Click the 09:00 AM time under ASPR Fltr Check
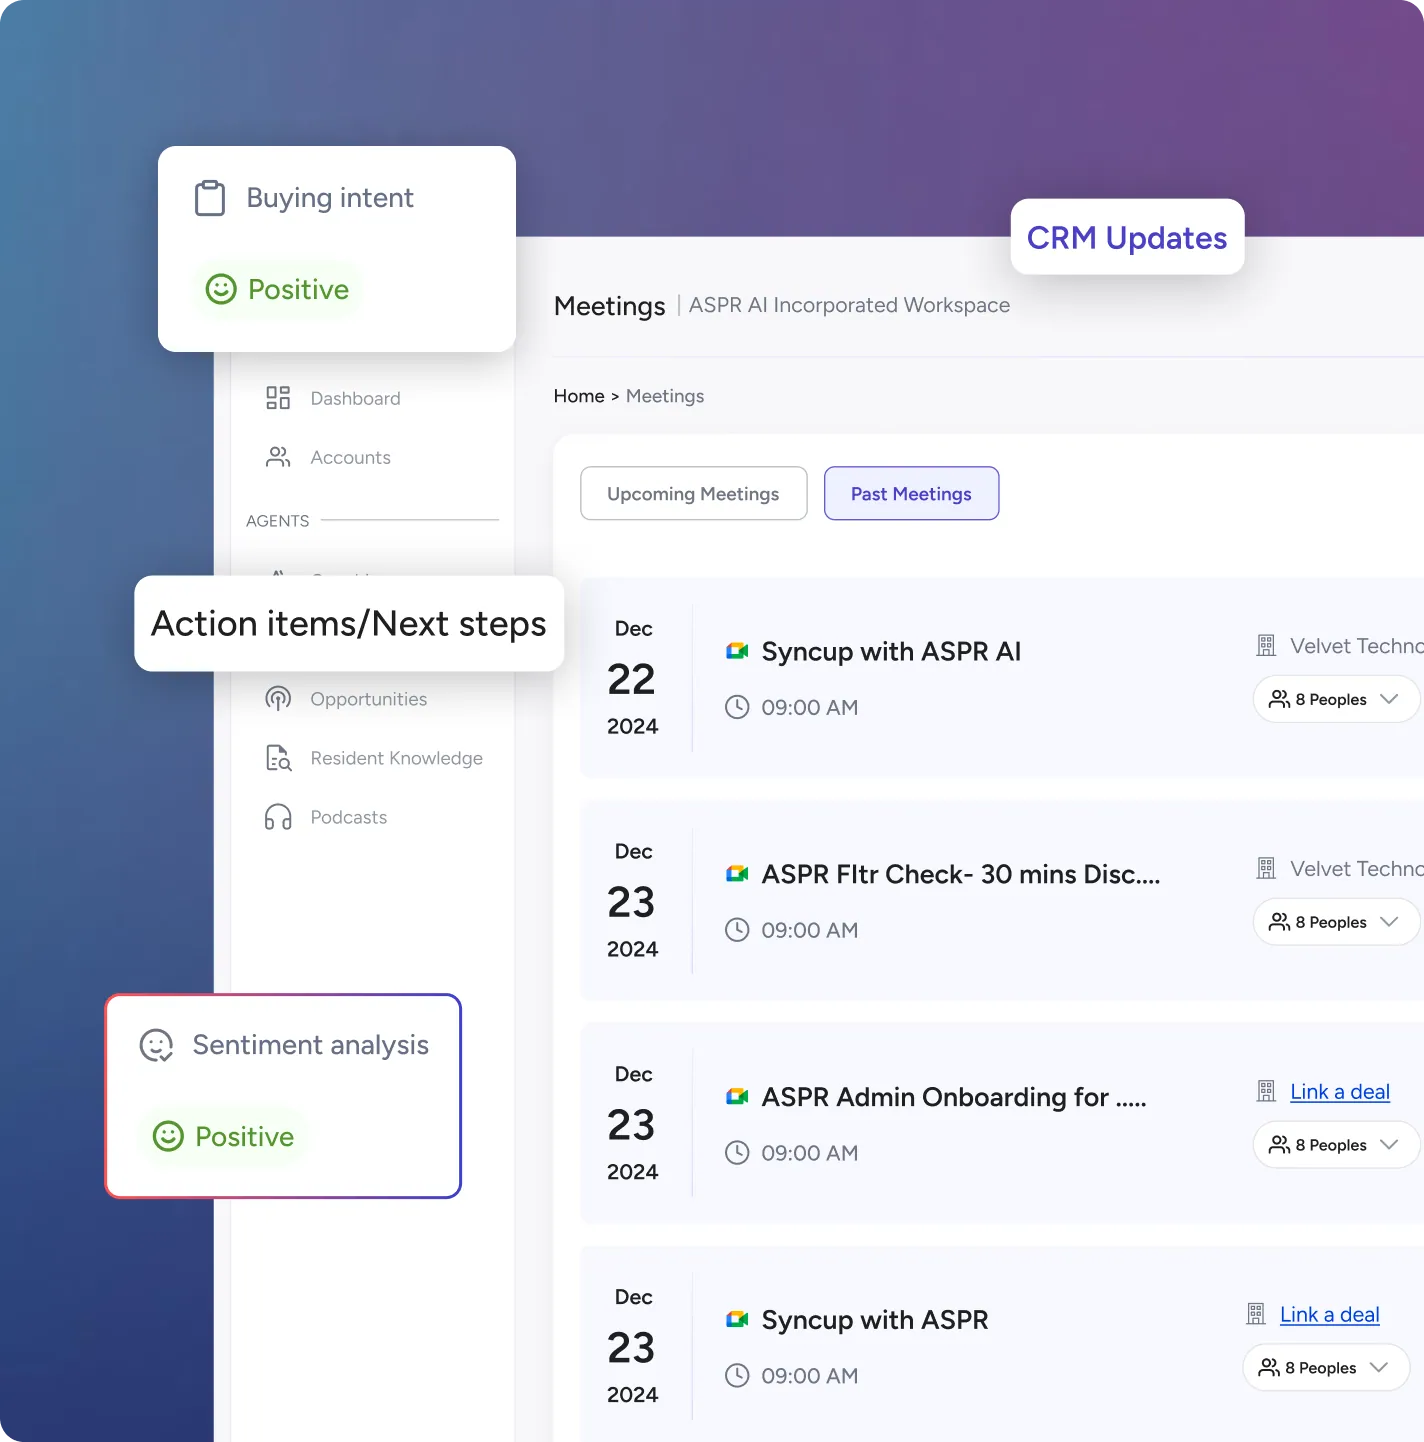This screenshot has width=1424, height=1442. [x=810, y=930]
